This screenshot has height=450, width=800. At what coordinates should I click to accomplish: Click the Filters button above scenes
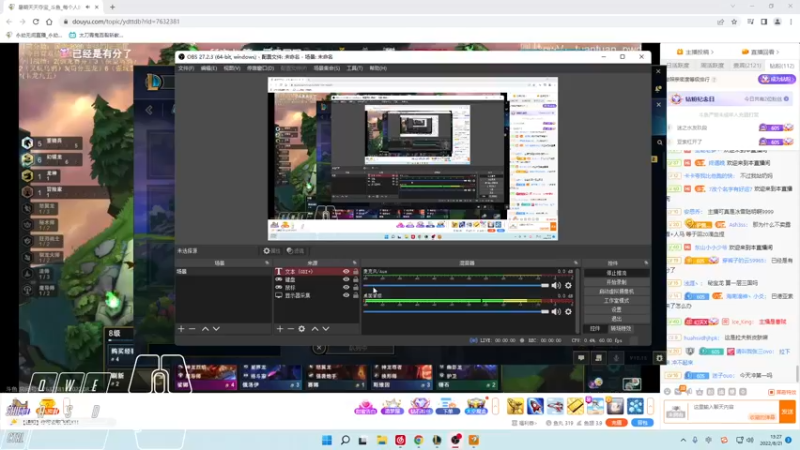(295, 251)
